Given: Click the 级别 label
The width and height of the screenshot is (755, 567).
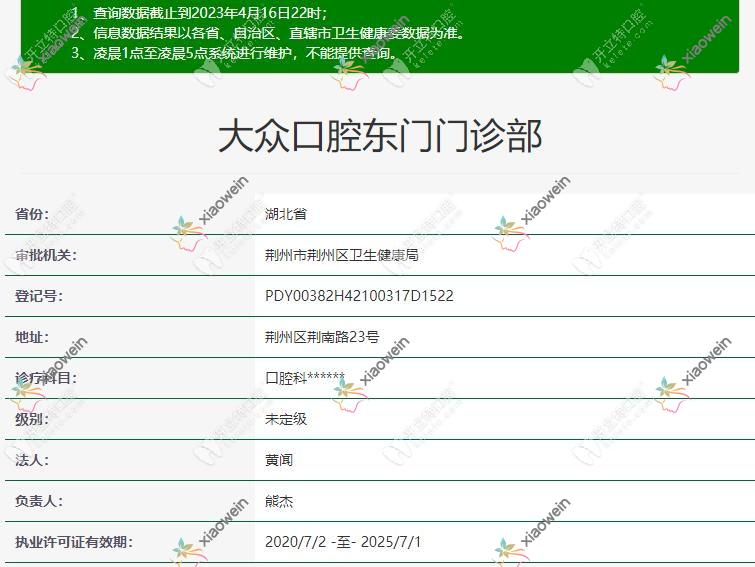Looking at the screenshot, I should 32,419.
